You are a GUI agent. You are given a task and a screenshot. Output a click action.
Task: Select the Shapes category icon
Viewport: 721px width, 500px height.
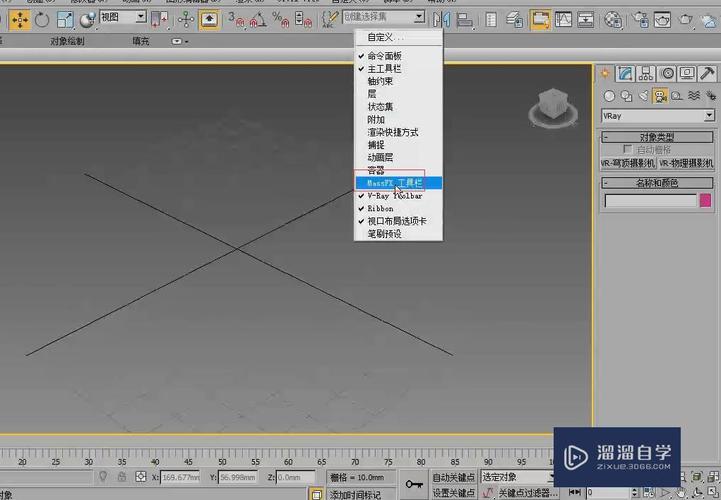point(626,96)
